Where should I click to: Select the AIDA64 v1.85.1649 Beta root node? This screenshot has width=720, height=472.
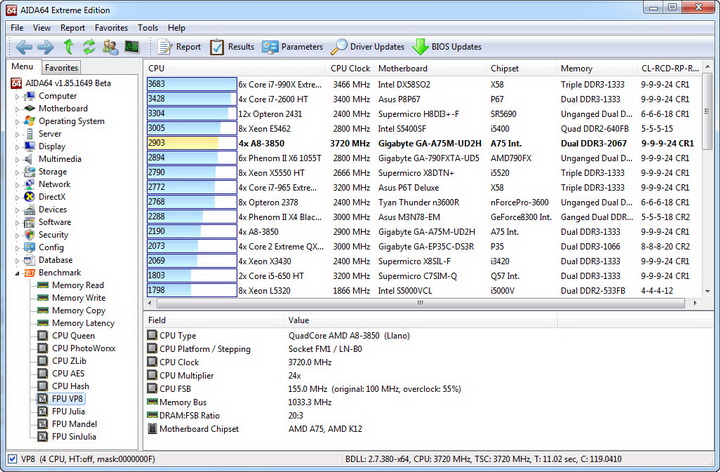[68, 83]
